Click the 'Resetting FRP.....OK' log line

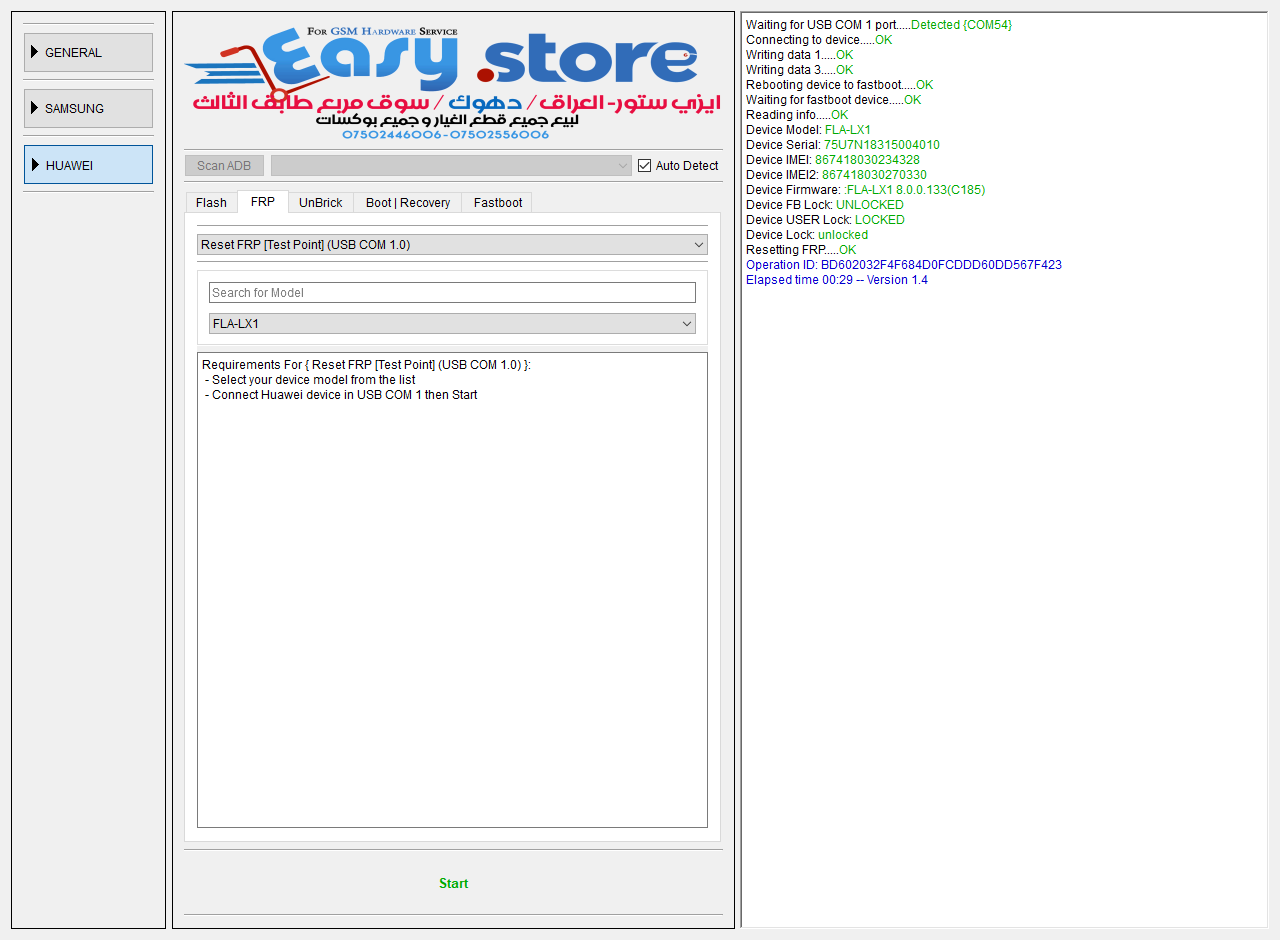(x=801, y=250)
